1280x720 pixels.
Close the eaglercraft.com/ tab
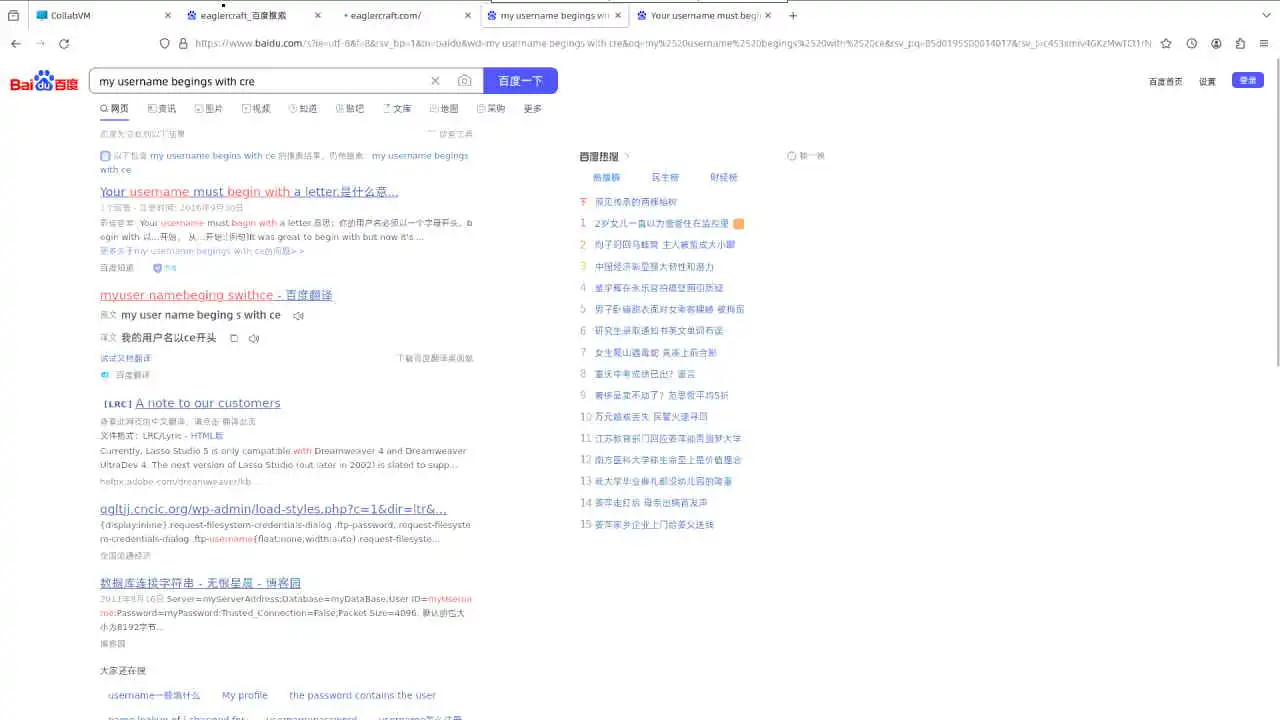(468, 15)
